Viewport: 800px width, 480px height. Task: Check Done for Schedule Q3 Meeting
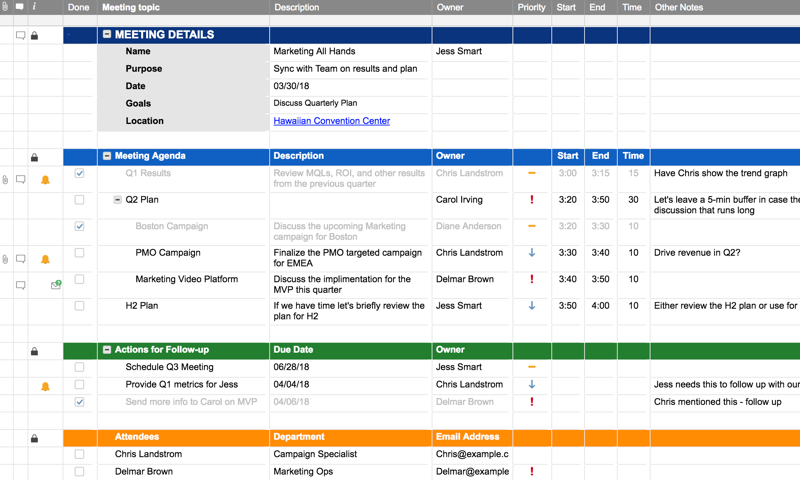[79, 367]
